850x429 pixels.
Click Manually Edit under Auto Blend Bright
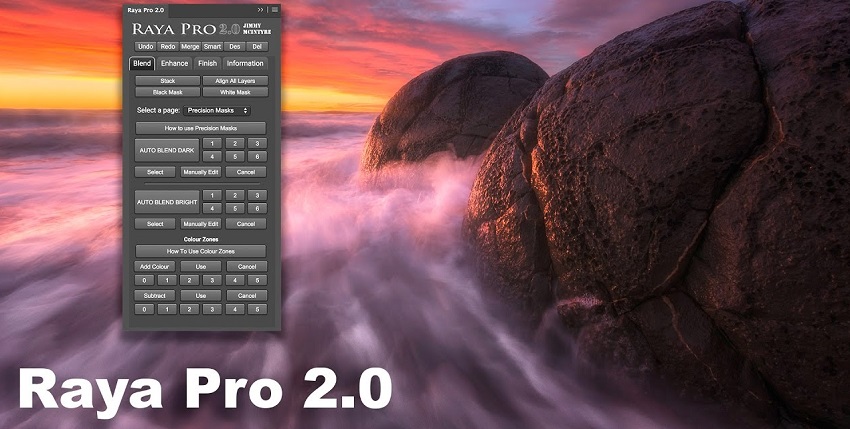tap(201, 223)
